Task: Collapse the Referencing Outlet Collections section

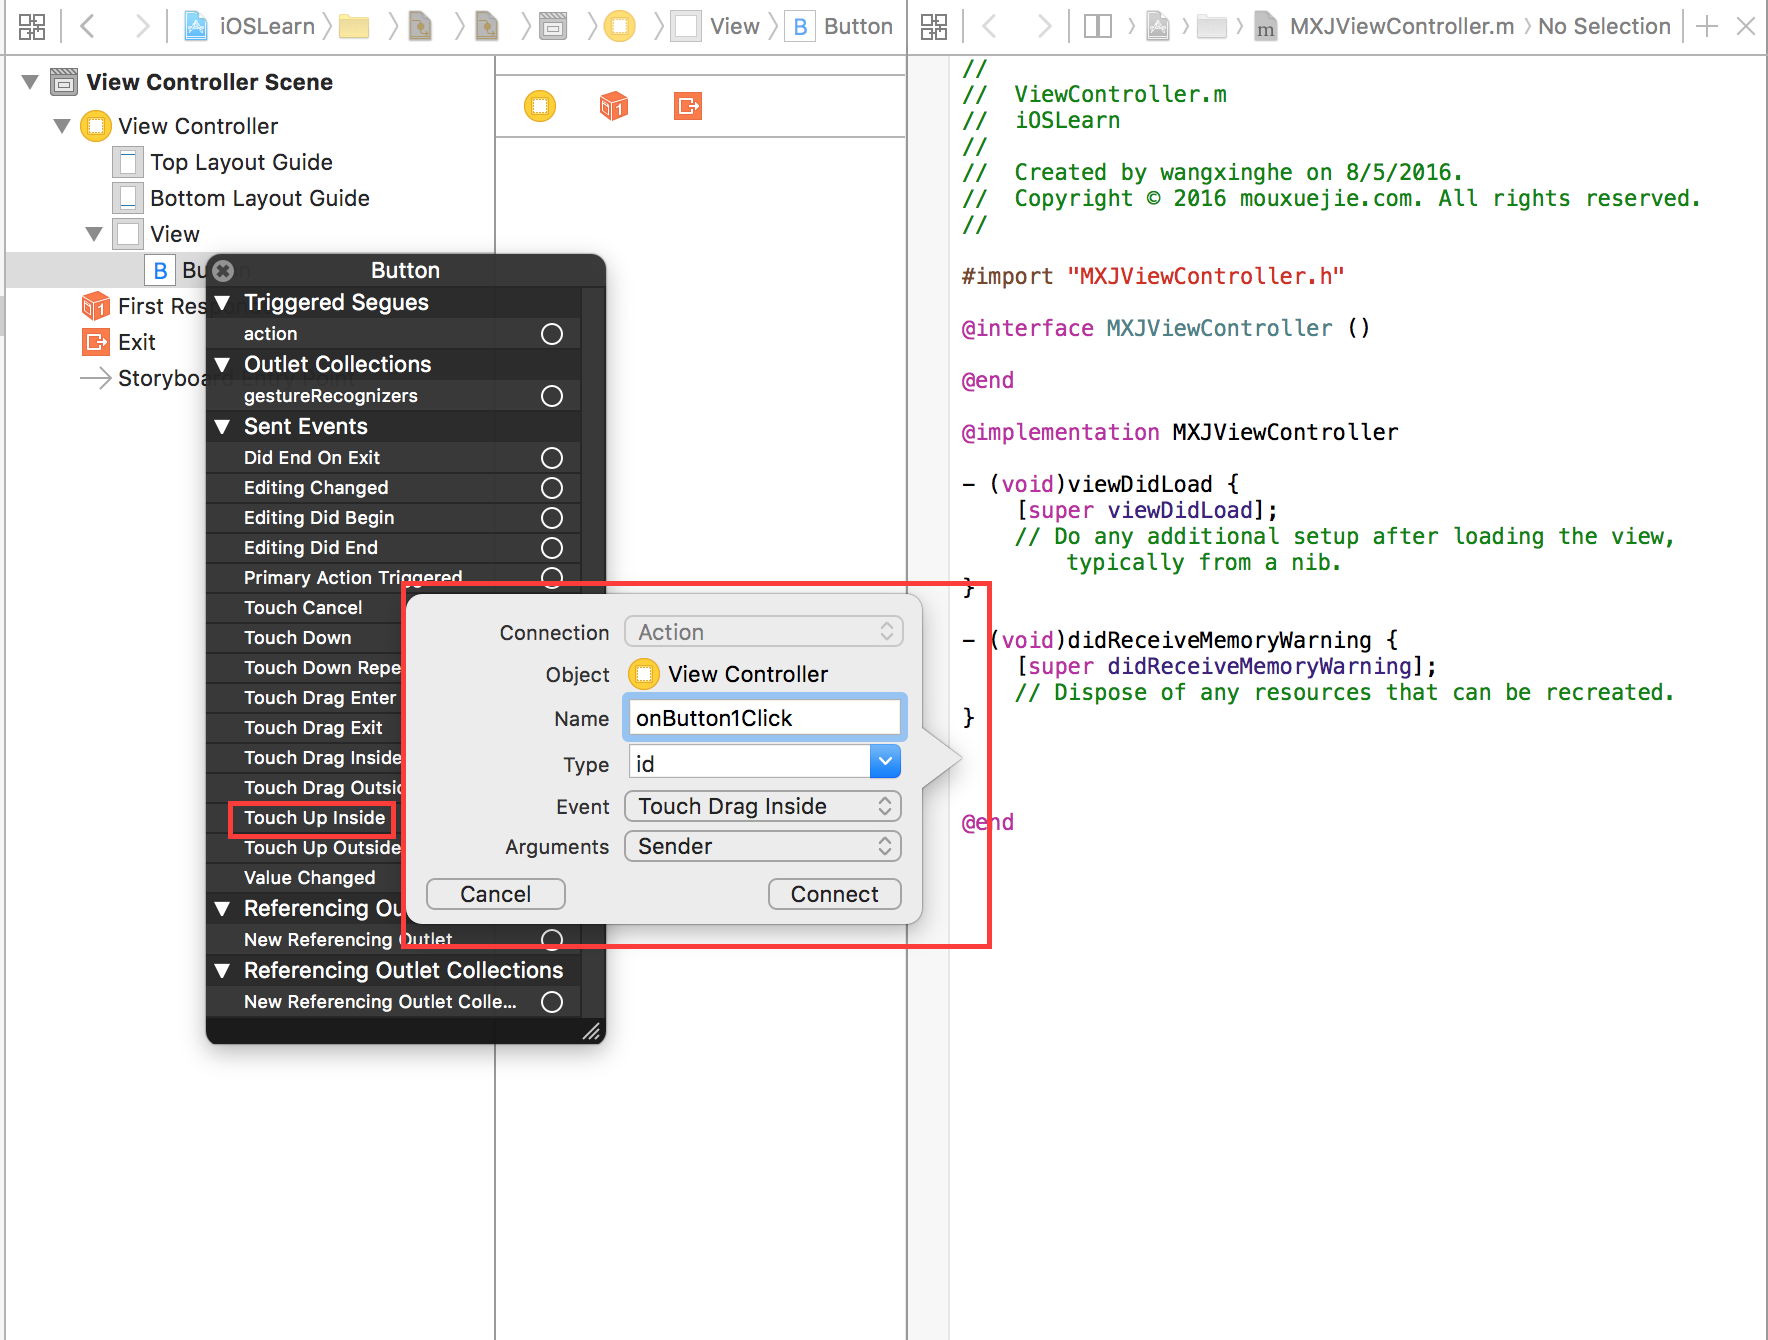Action: [223, 970]
